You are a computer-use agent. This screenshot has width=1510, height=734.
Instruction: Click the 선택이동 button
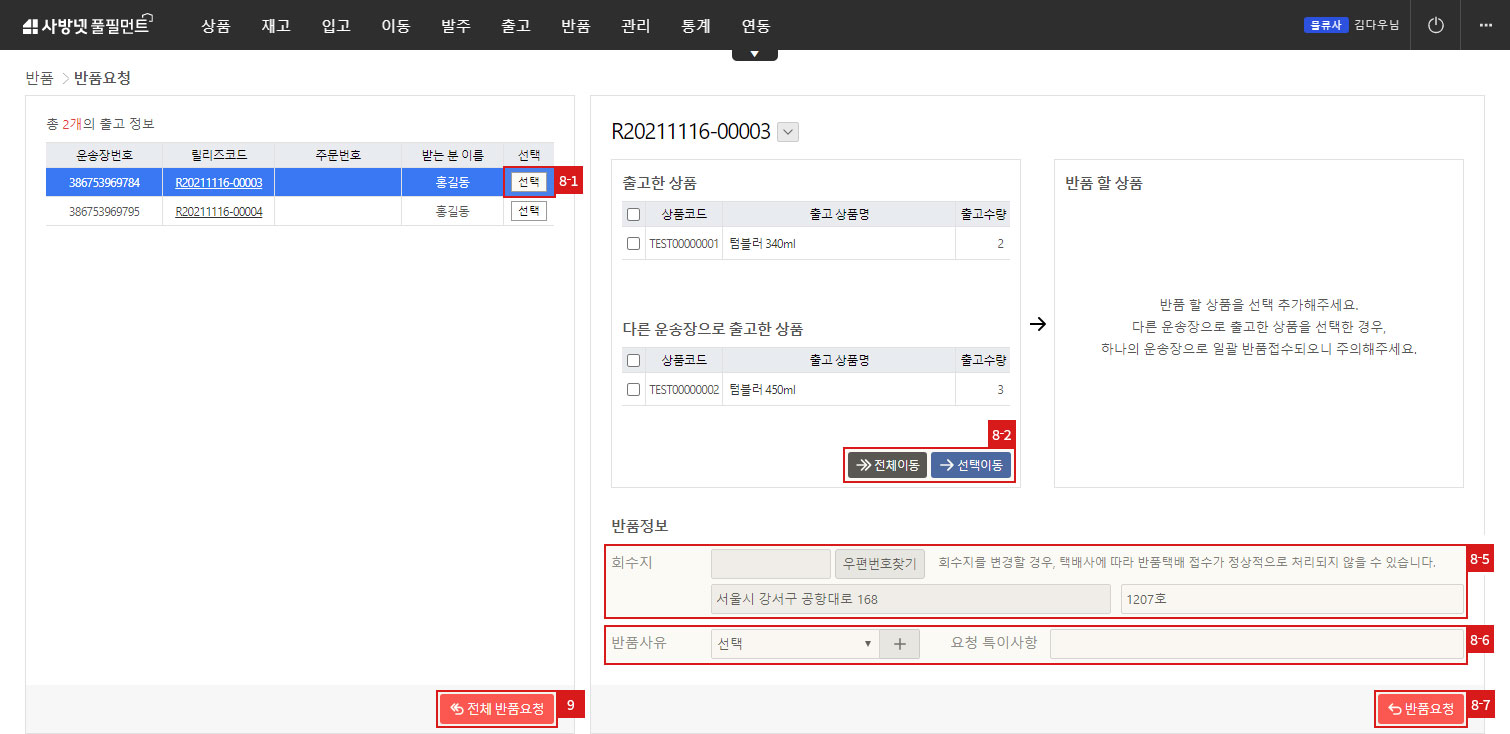pyautogui.click(x=970, y=465)
